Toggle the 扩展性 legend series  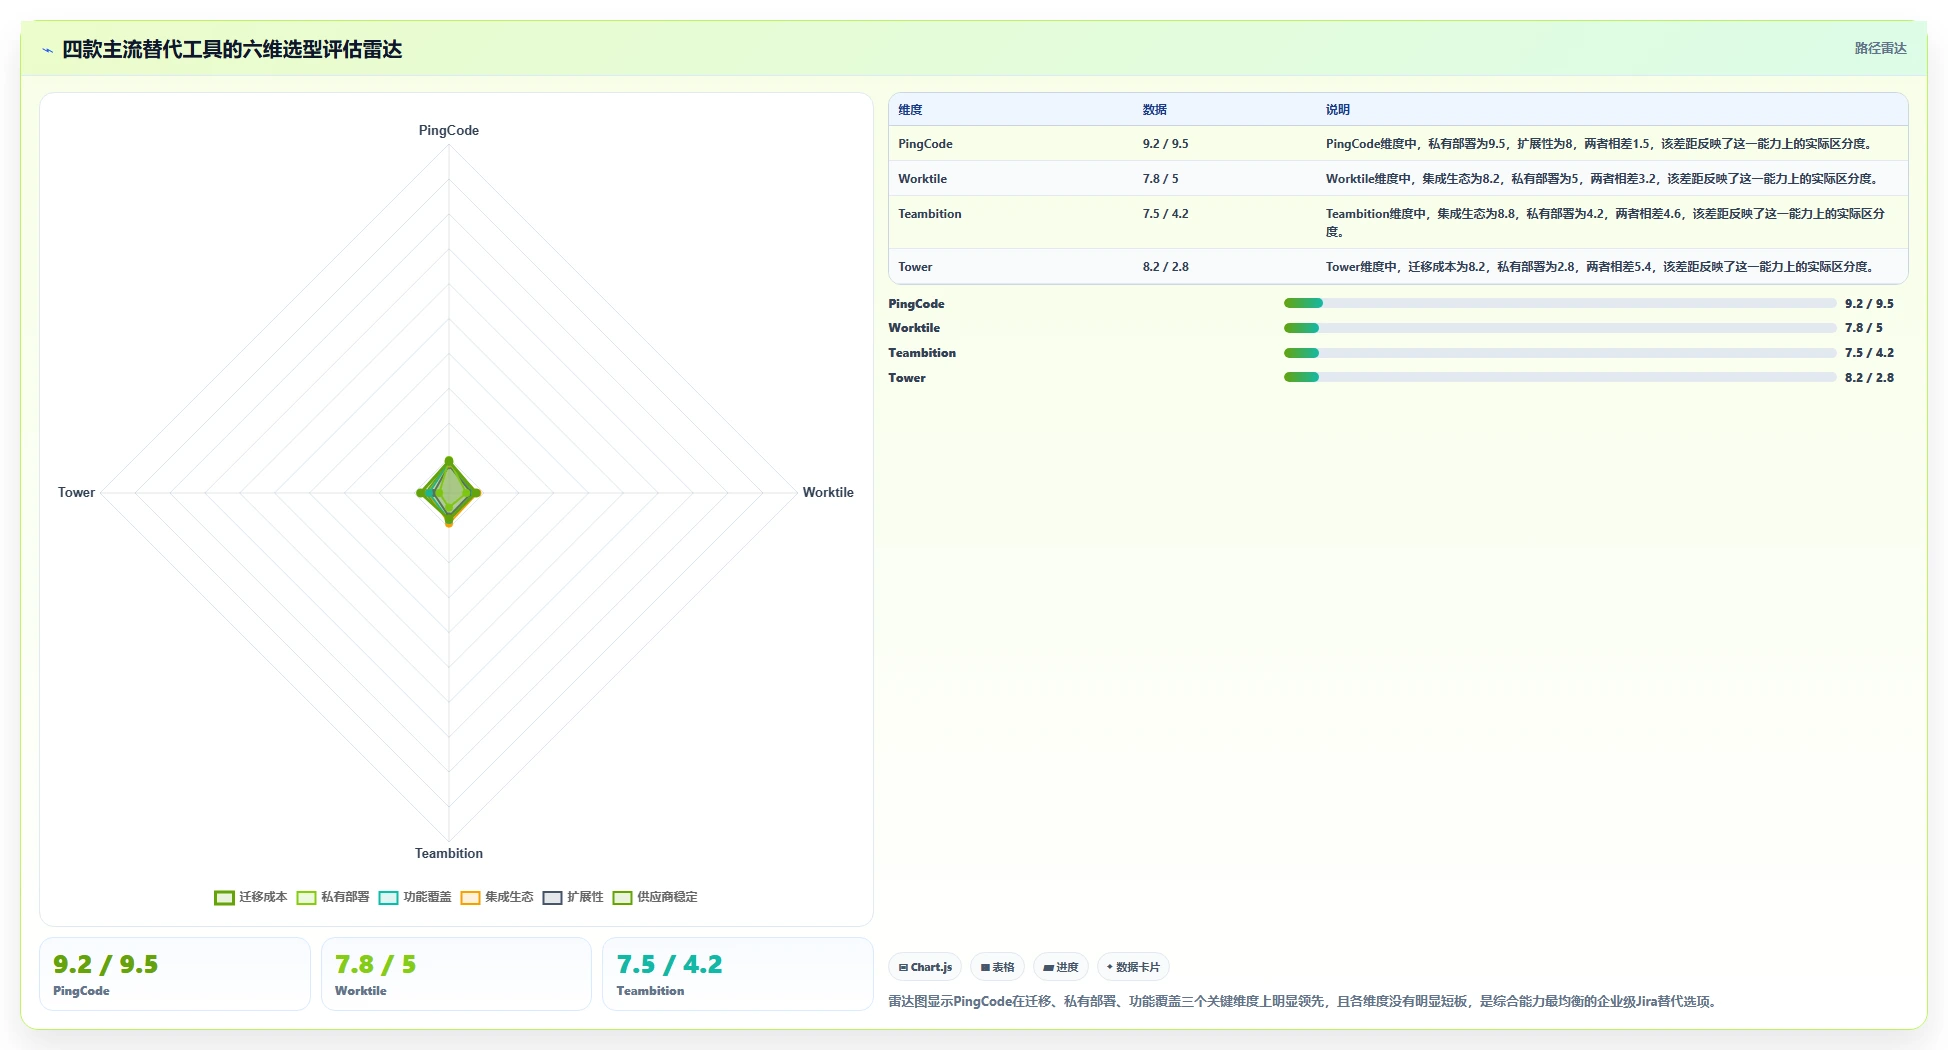[x=573, y=897]
